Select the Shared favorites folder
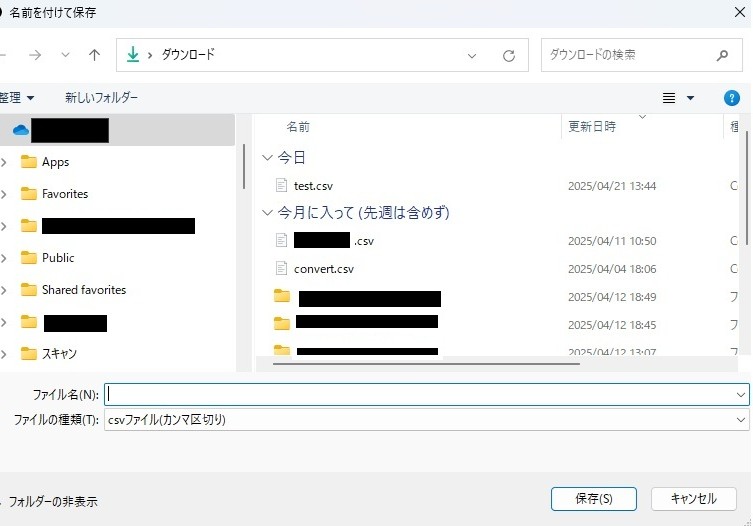This screenshot has width=753, height=526. tap(84, 290)
